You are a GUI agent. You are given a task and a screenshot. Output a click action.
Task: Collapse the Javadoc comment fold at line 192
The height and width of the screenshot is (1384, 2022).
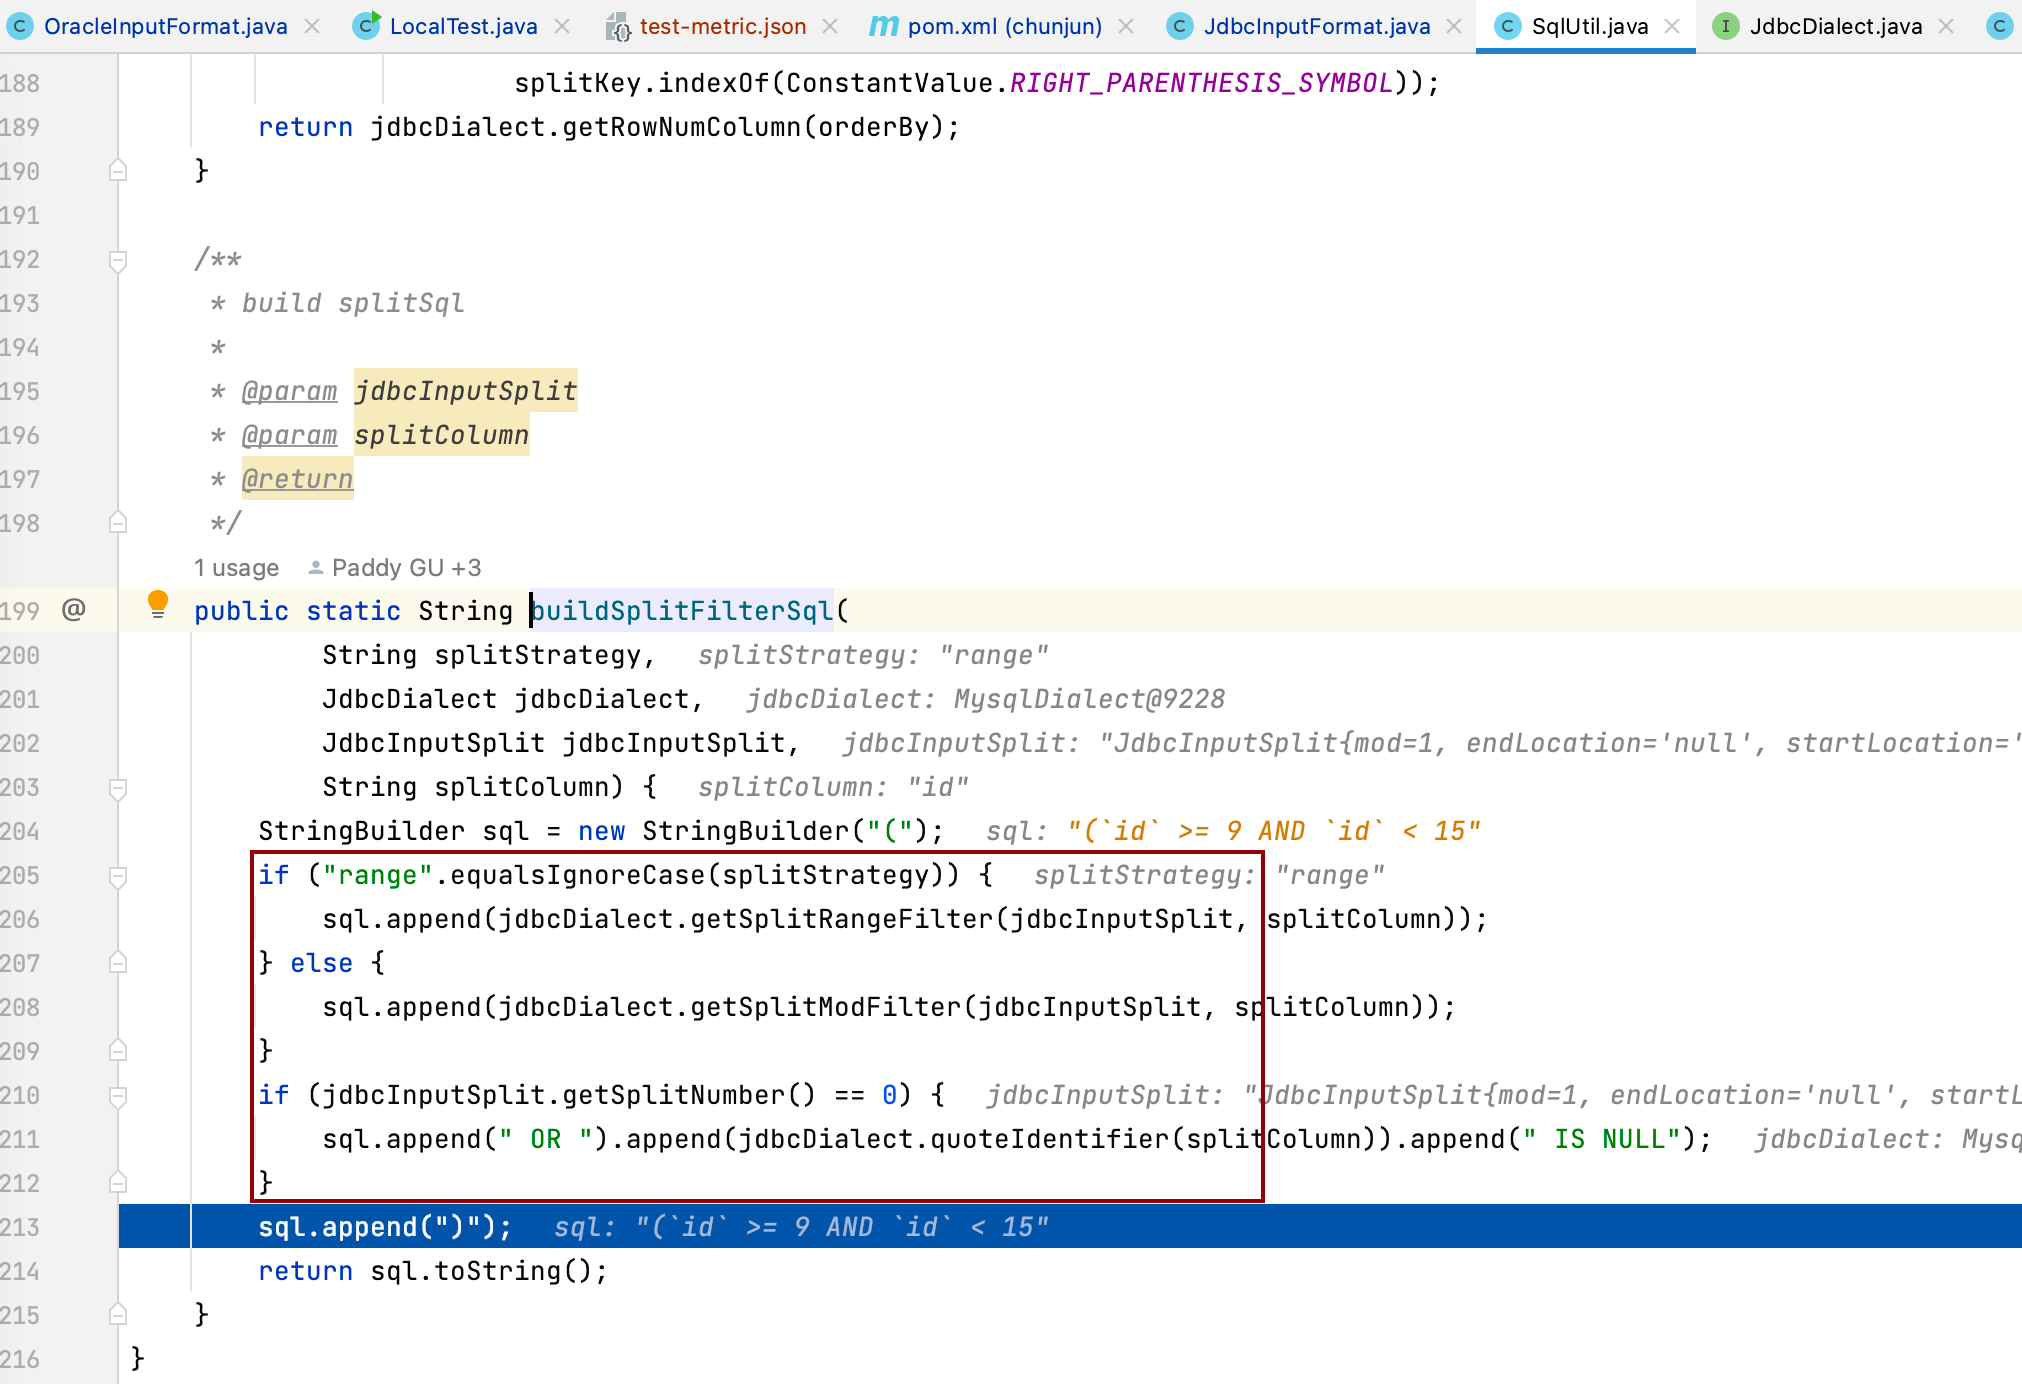(118, 260)
